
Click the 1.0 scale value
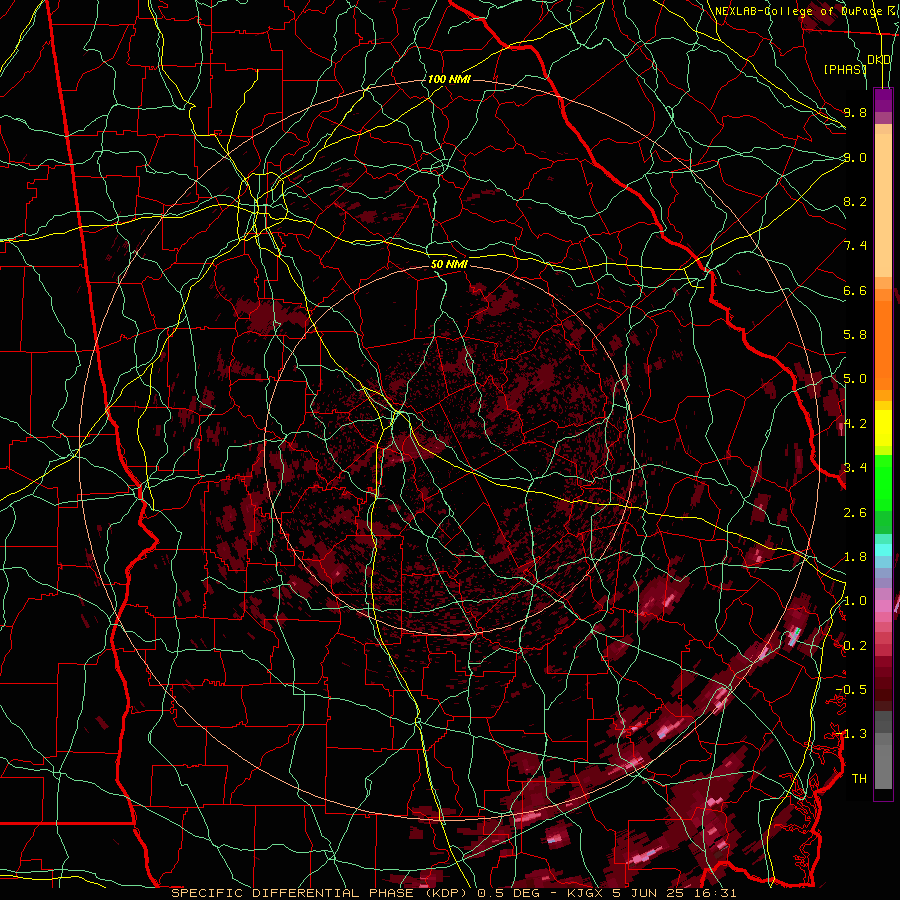855,601
